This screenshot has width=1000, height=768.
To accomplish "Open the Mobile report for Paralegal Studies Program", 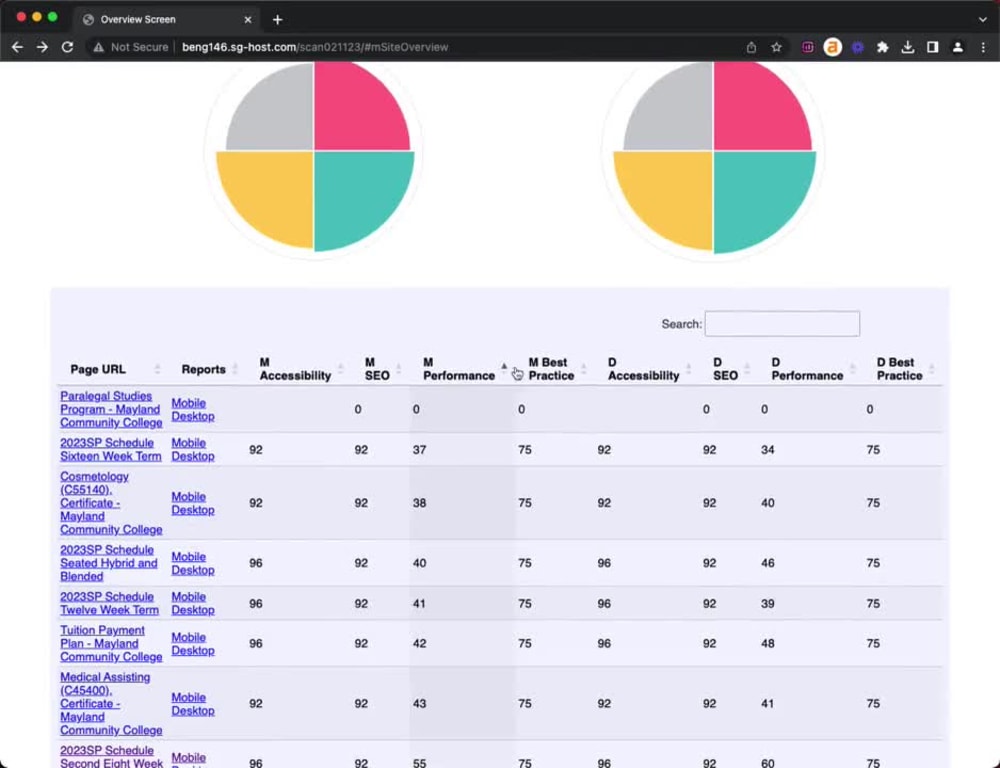I will click(x=188, y=403).
